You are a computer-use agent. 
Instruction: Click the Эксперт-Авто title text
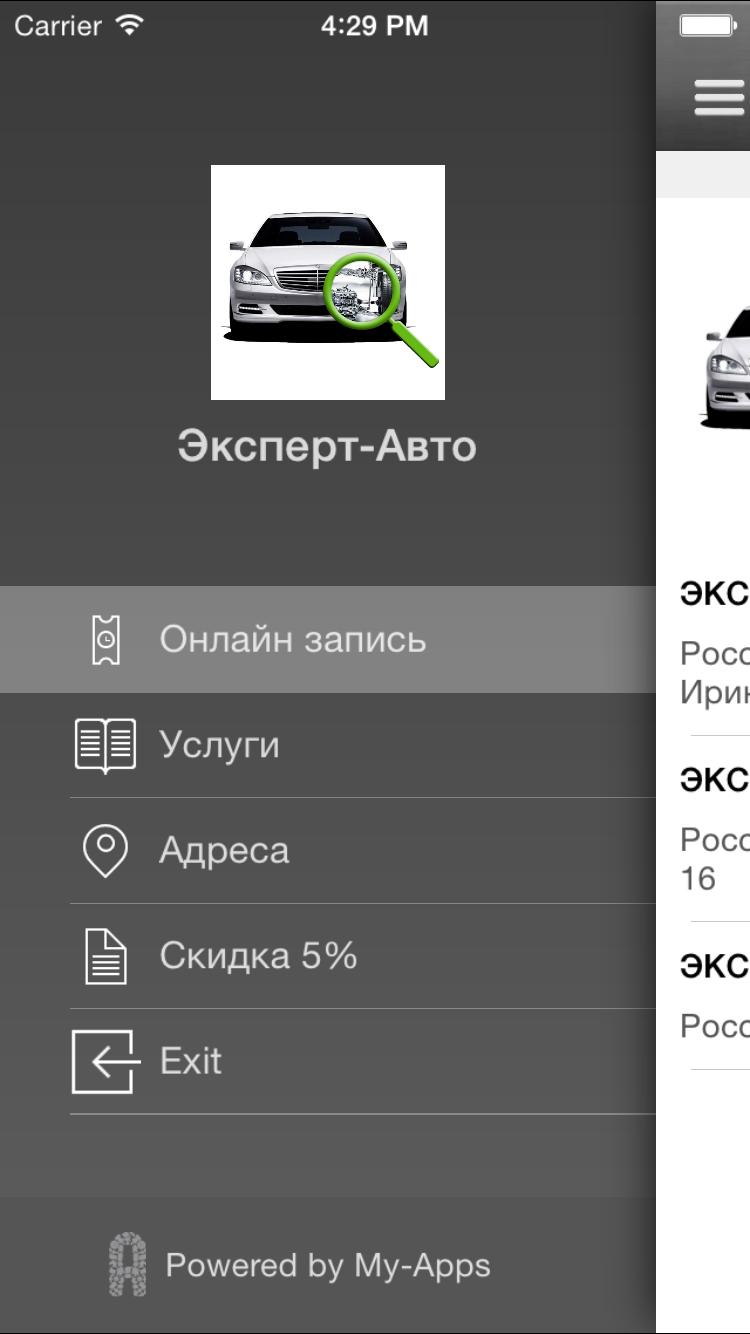327,446
